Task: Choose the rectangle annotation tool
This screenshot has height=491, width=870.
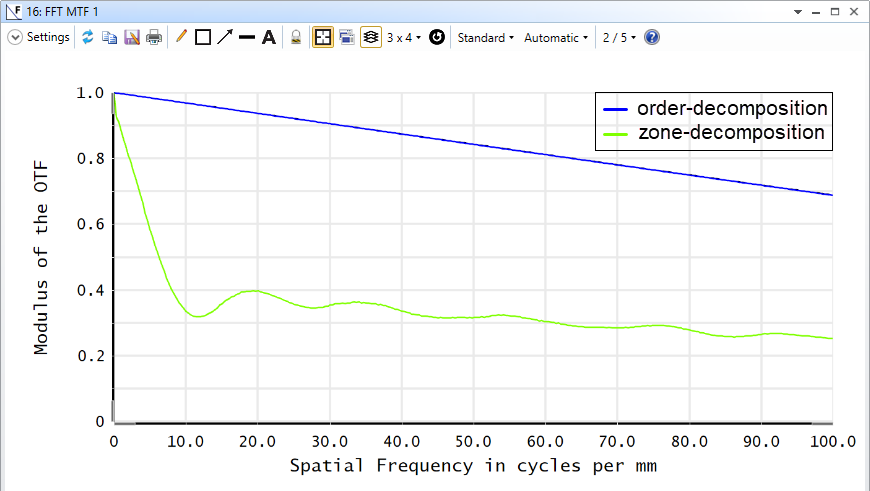Action: [203, 37]
